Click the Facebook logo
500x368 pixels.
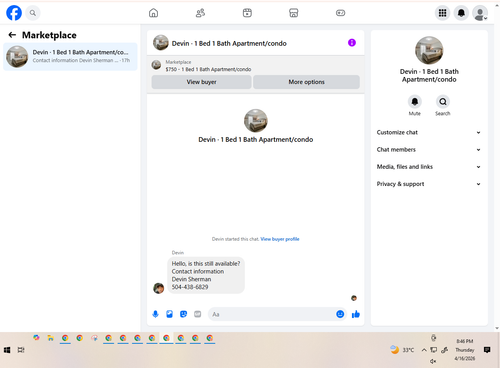coord(14,13)
